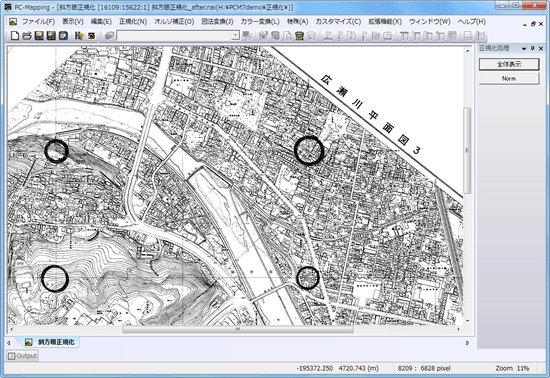
Task: Open the 特殊(A) menu
Action: tap(297, 22)
